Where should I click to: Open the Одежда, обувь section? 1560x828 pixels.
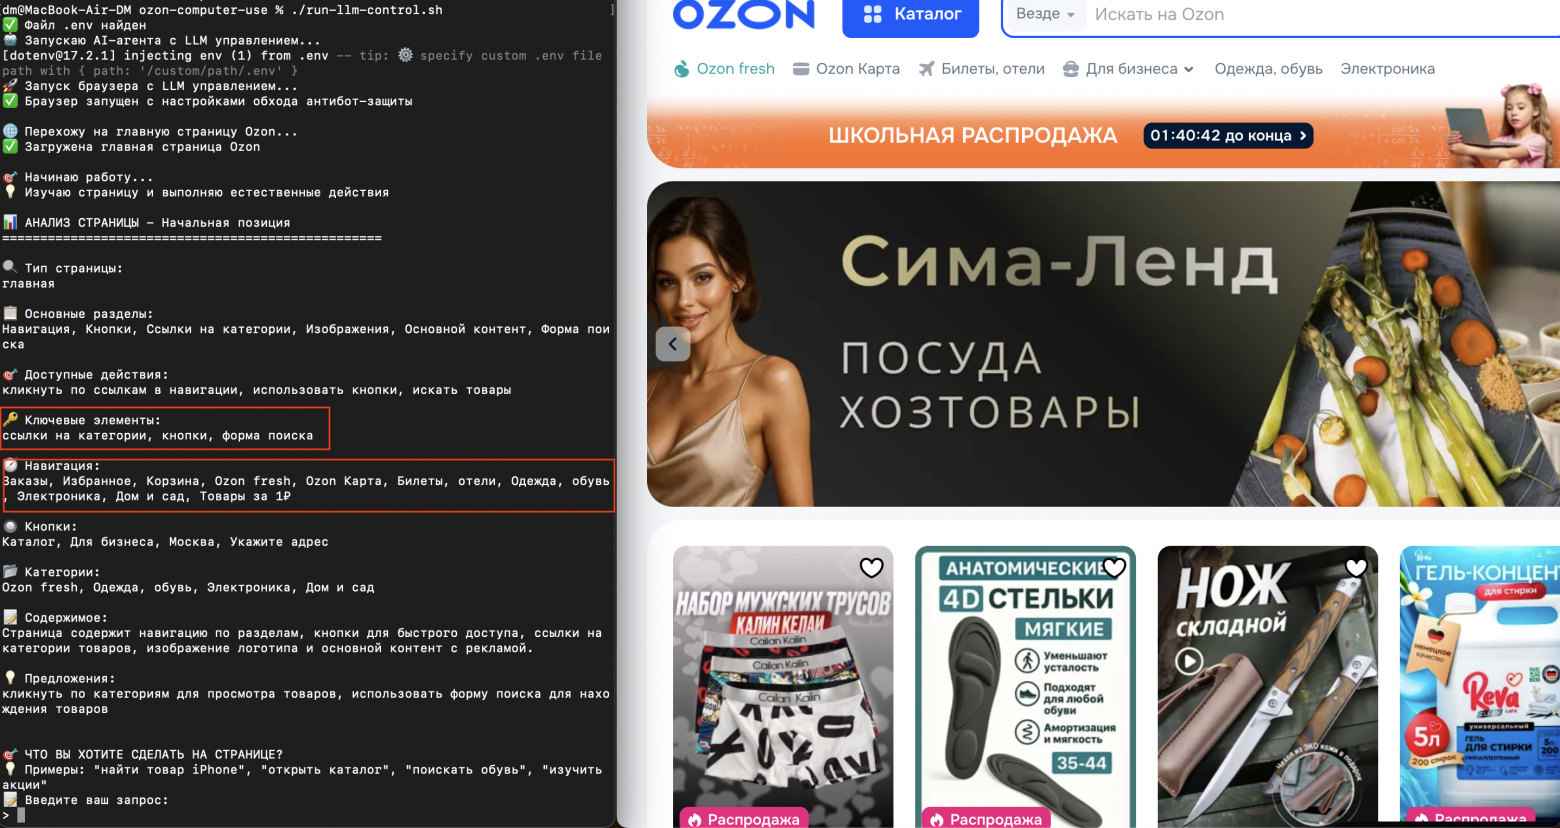pos(1268,68)
